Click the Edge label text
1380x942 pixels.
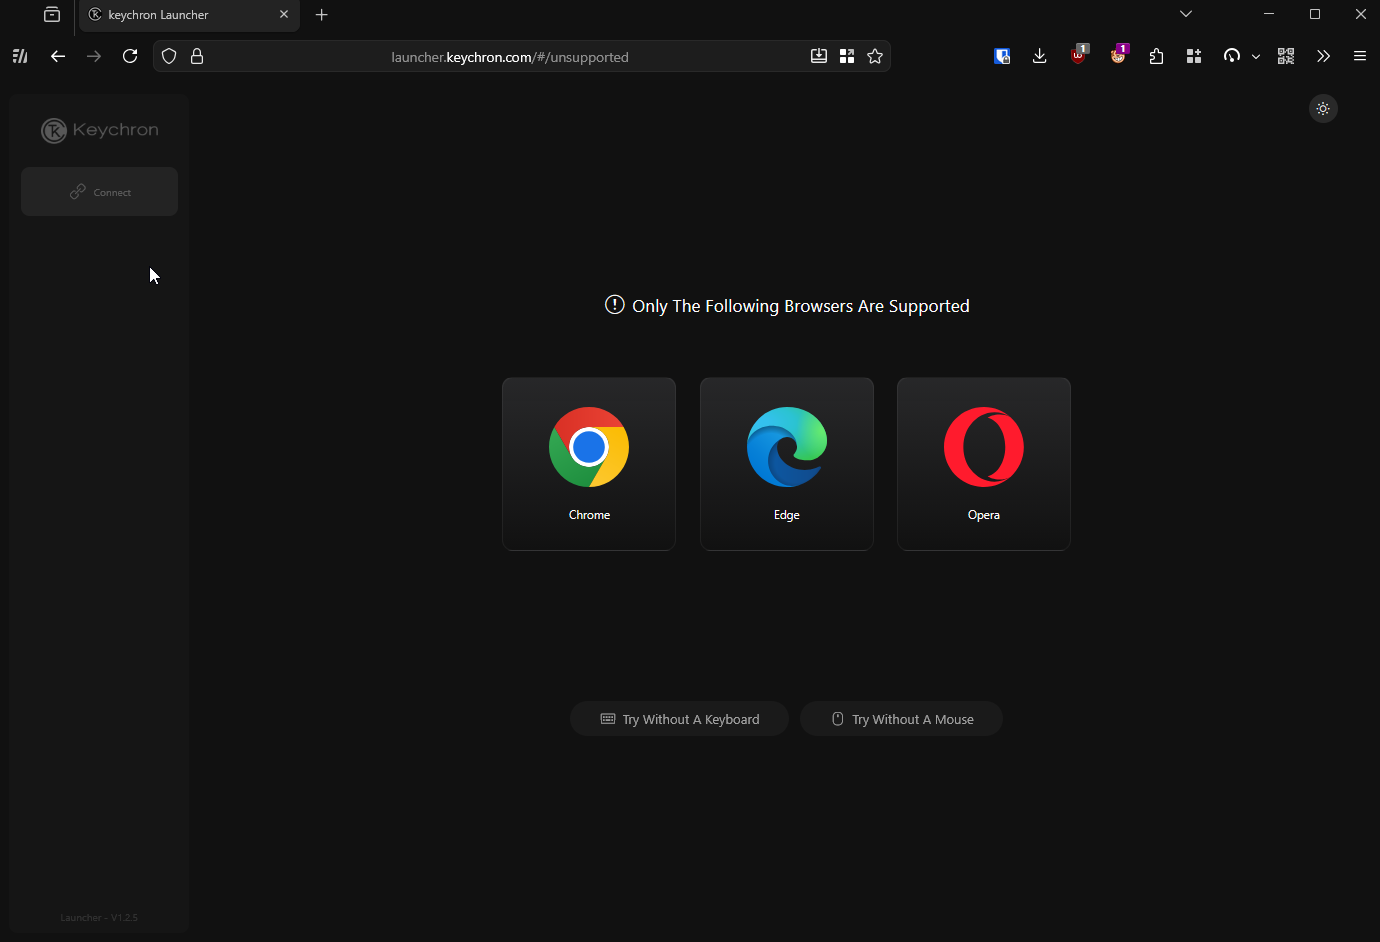coord(787,515)
